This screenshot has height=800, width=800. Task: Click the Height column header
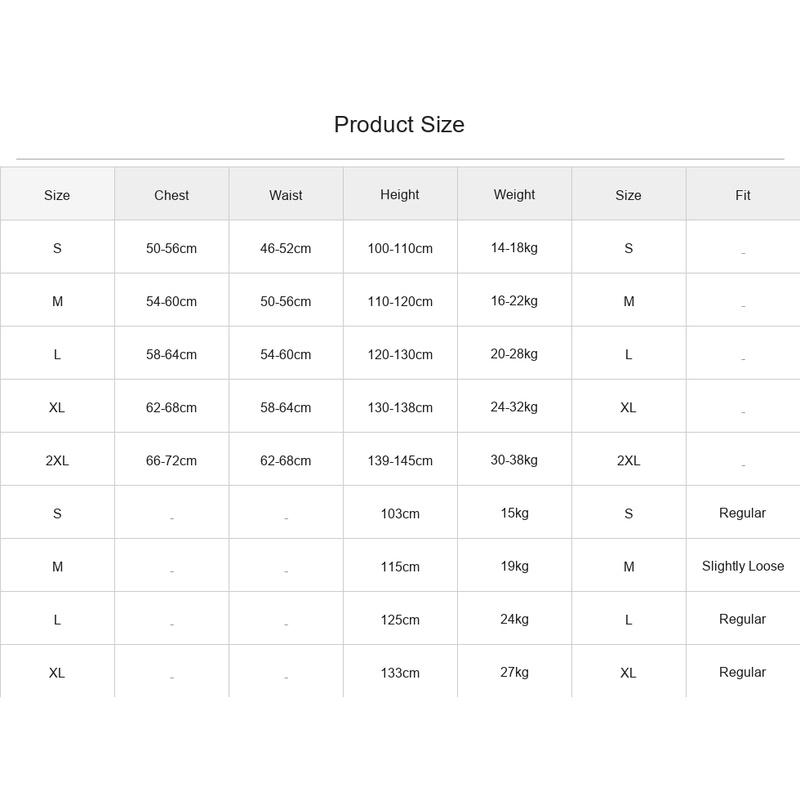pyautogui.click(x=400, y=195)
